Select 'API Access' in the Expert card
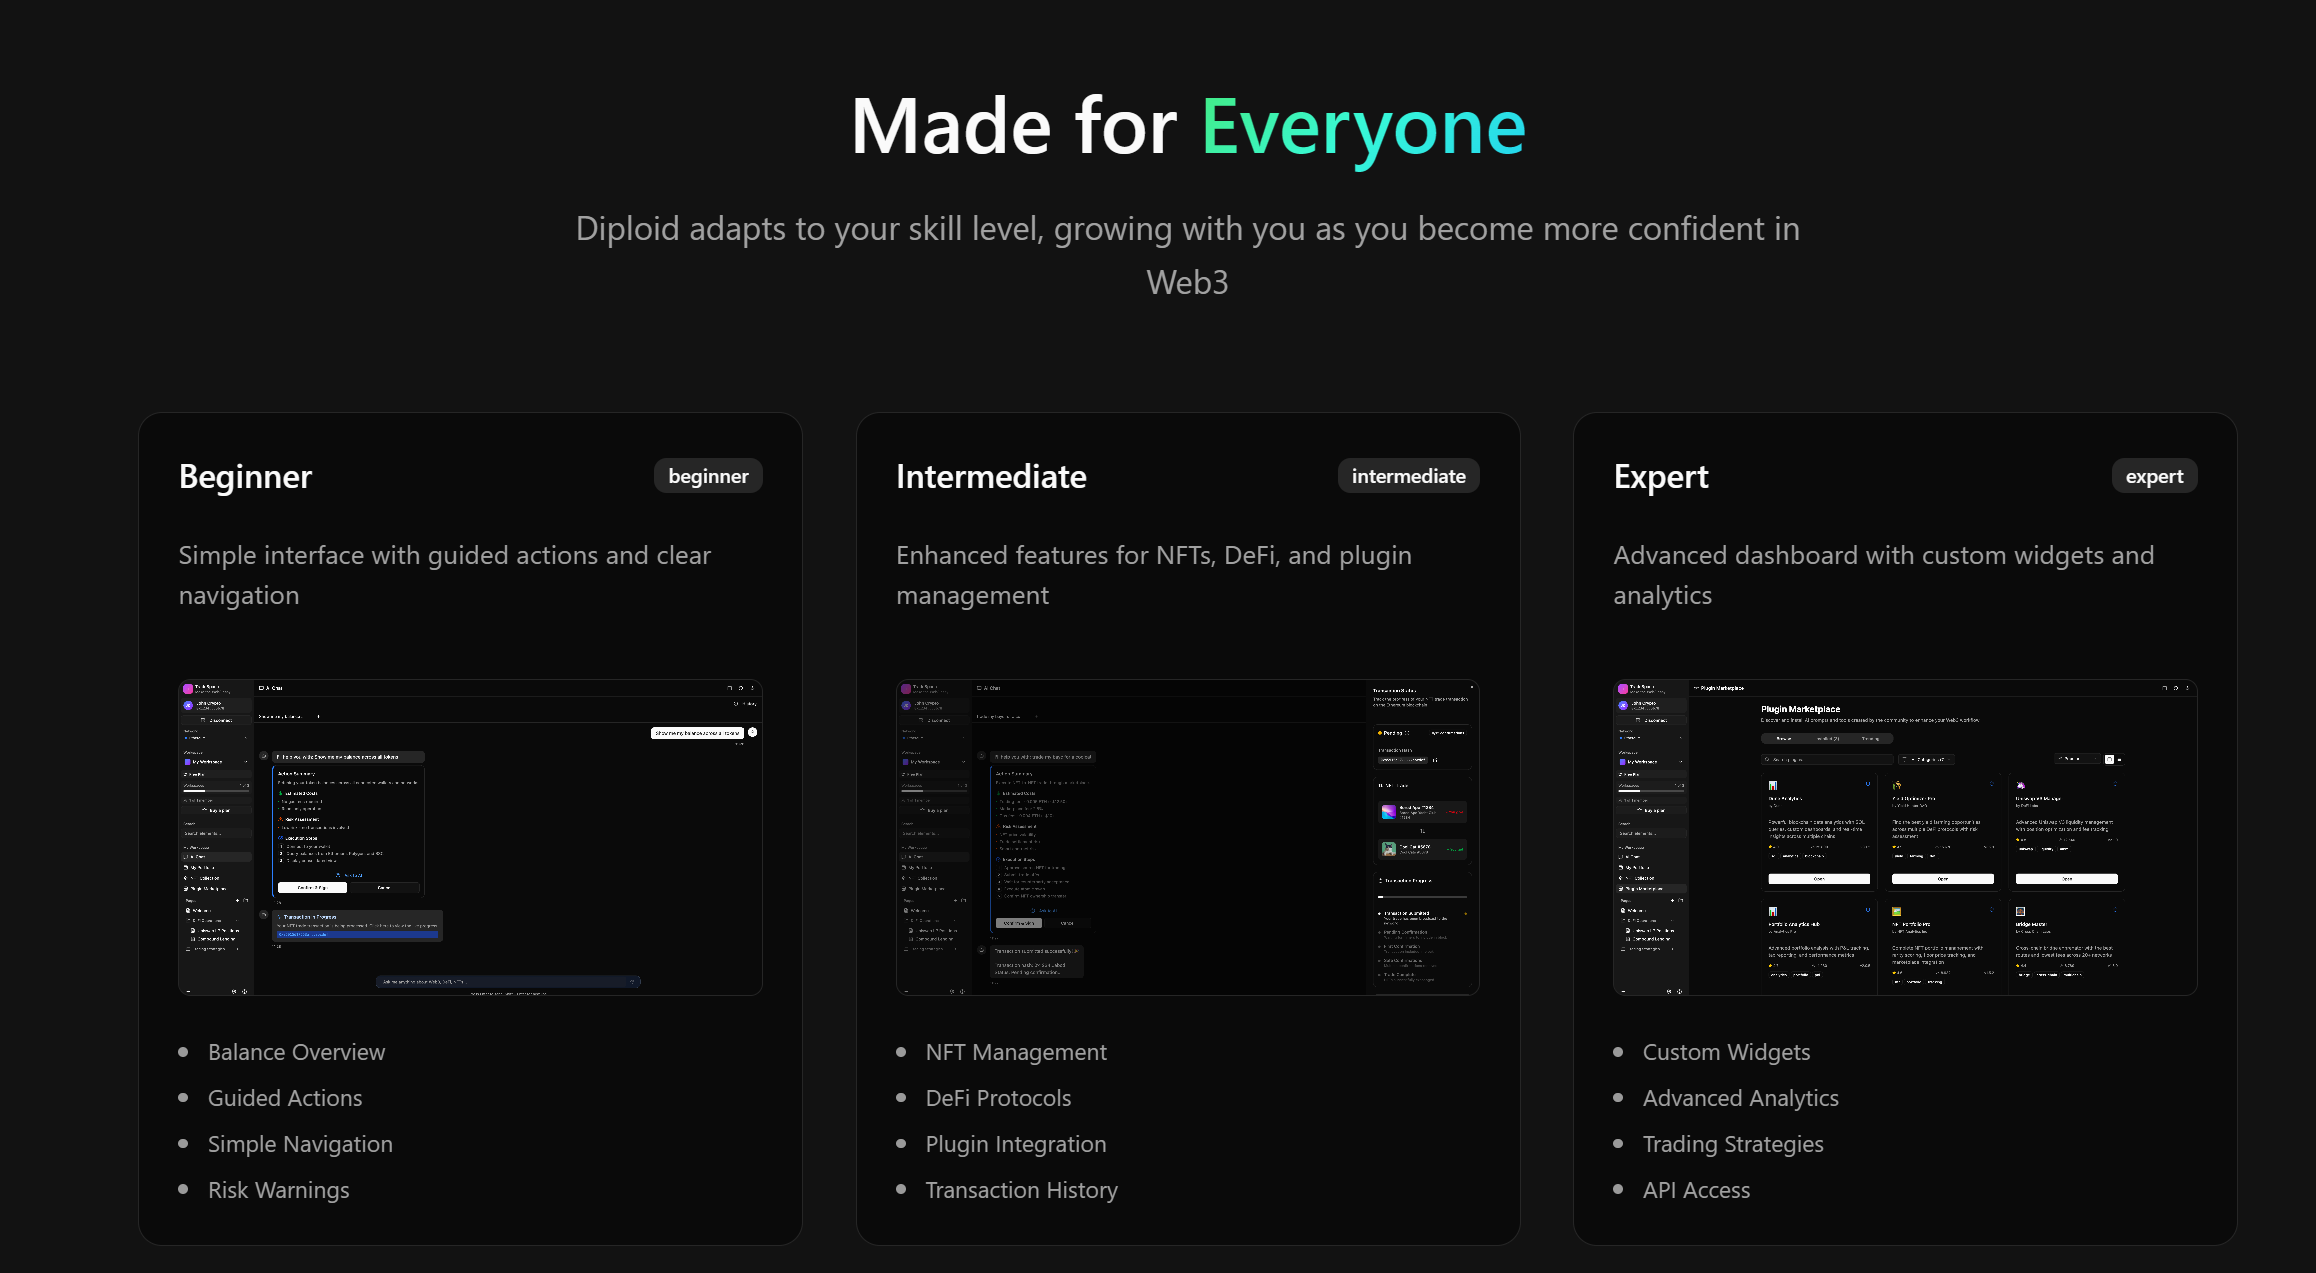The width and height of the screenshot is (2316, 1273). pos(1696,1190)
